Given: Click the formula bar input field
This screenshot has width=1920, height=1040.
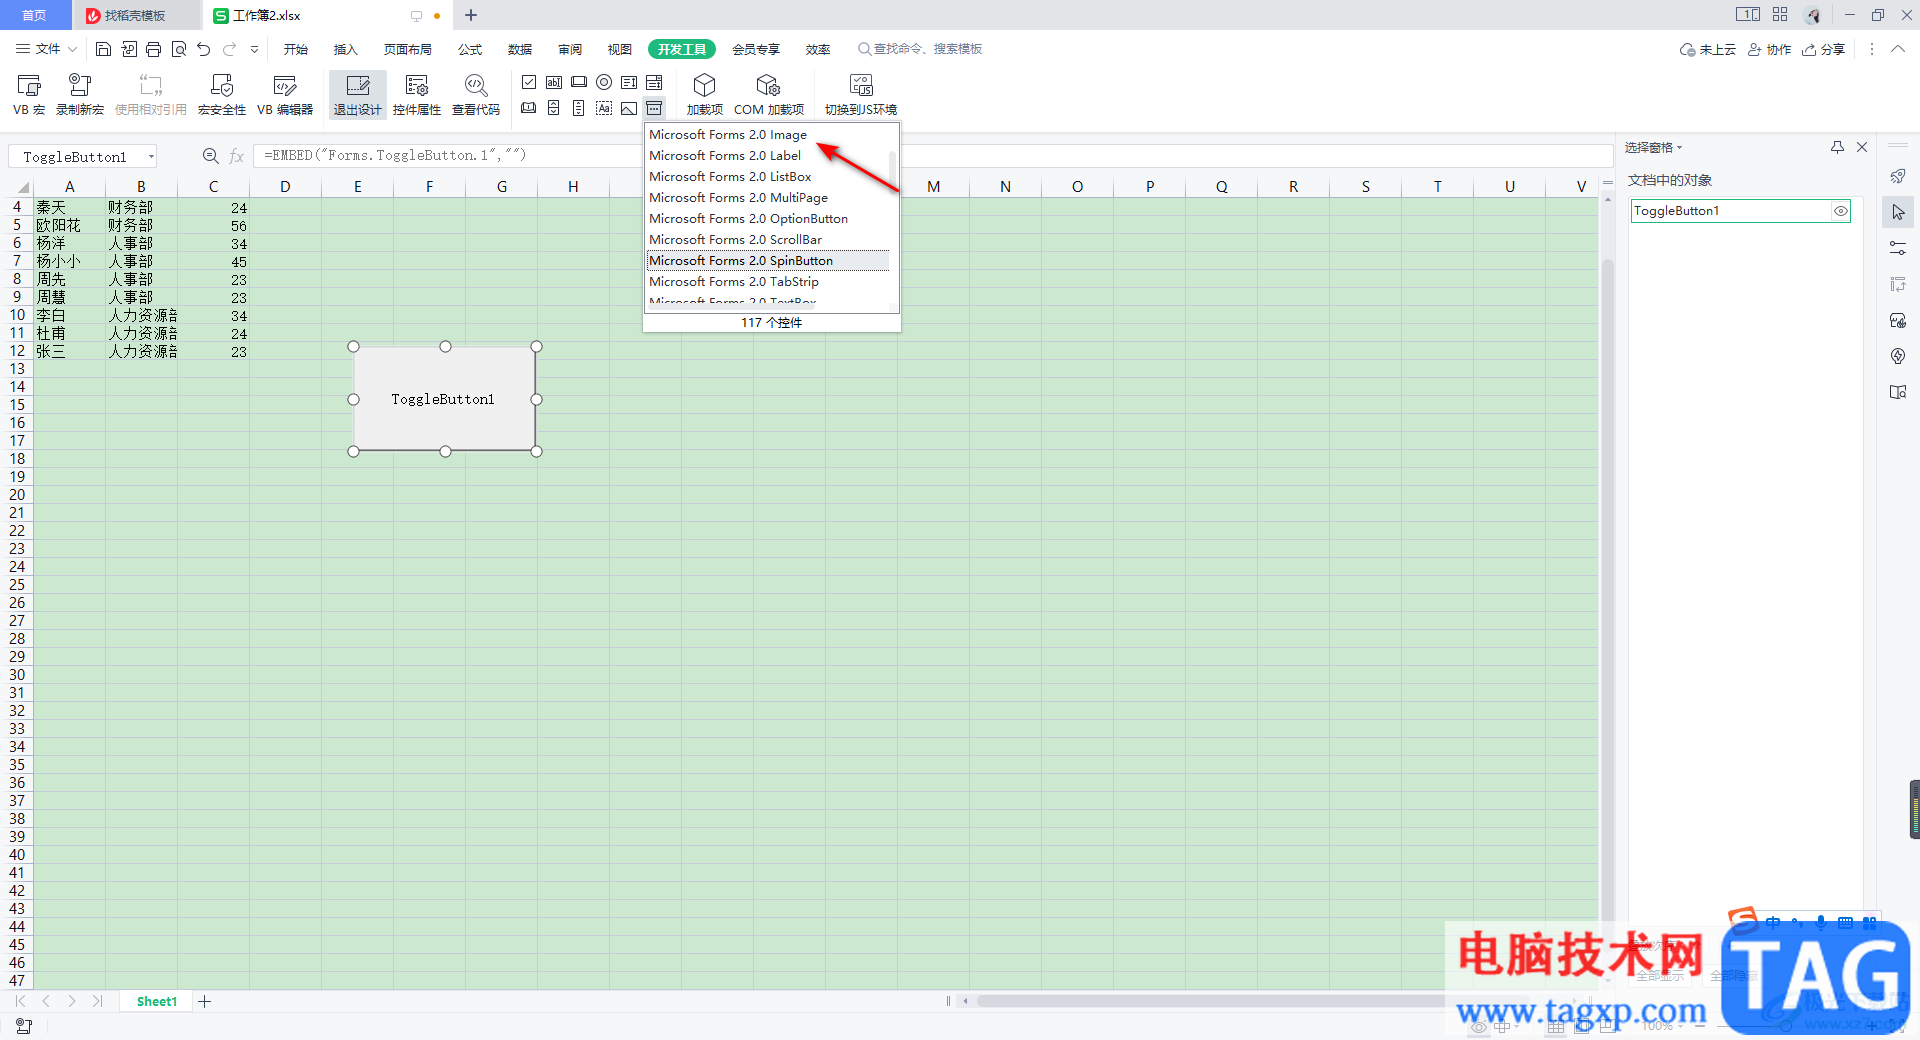Looking at the screenshot, I should (932, 156).
